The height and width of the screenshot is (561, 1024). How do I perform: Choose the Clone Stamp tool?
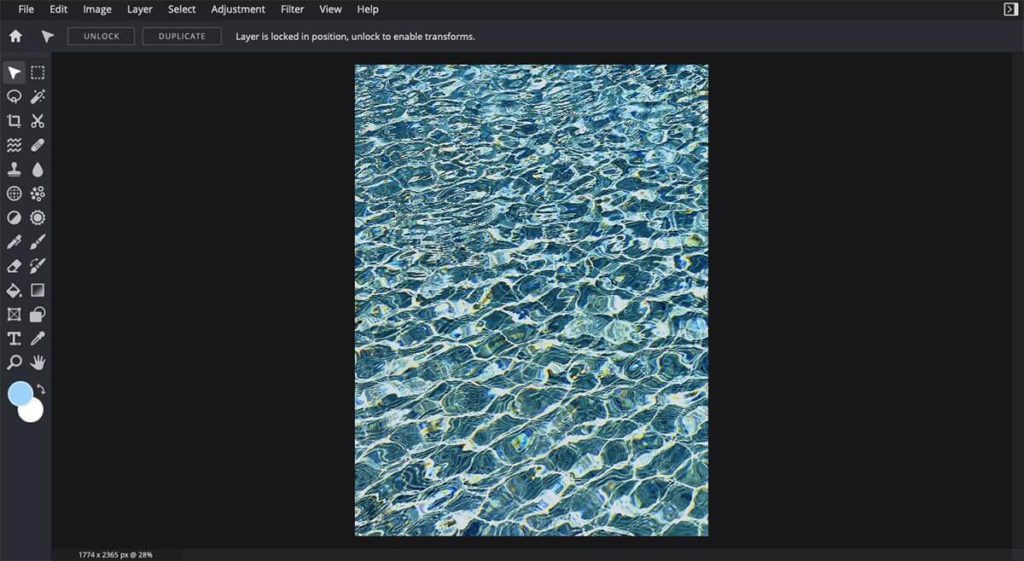tap(14, 170)
